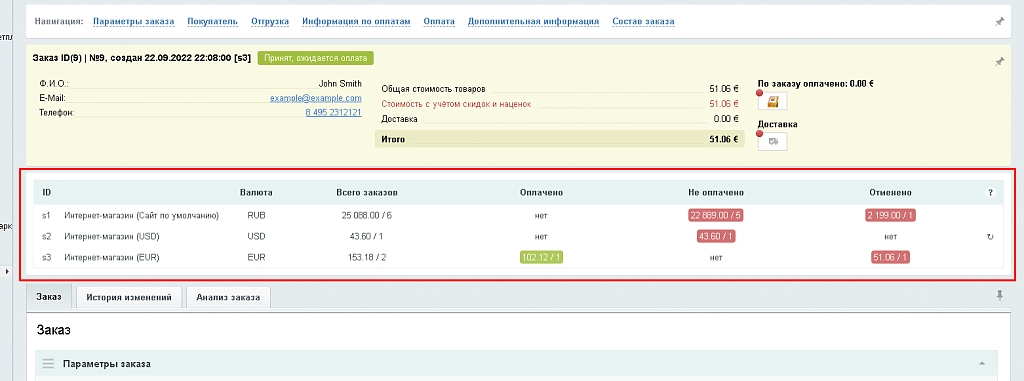Select Интернет-магазин (Сайт по умолчанию) row
The width and height of the screenshot is (1024, 381).
point(519,215)
